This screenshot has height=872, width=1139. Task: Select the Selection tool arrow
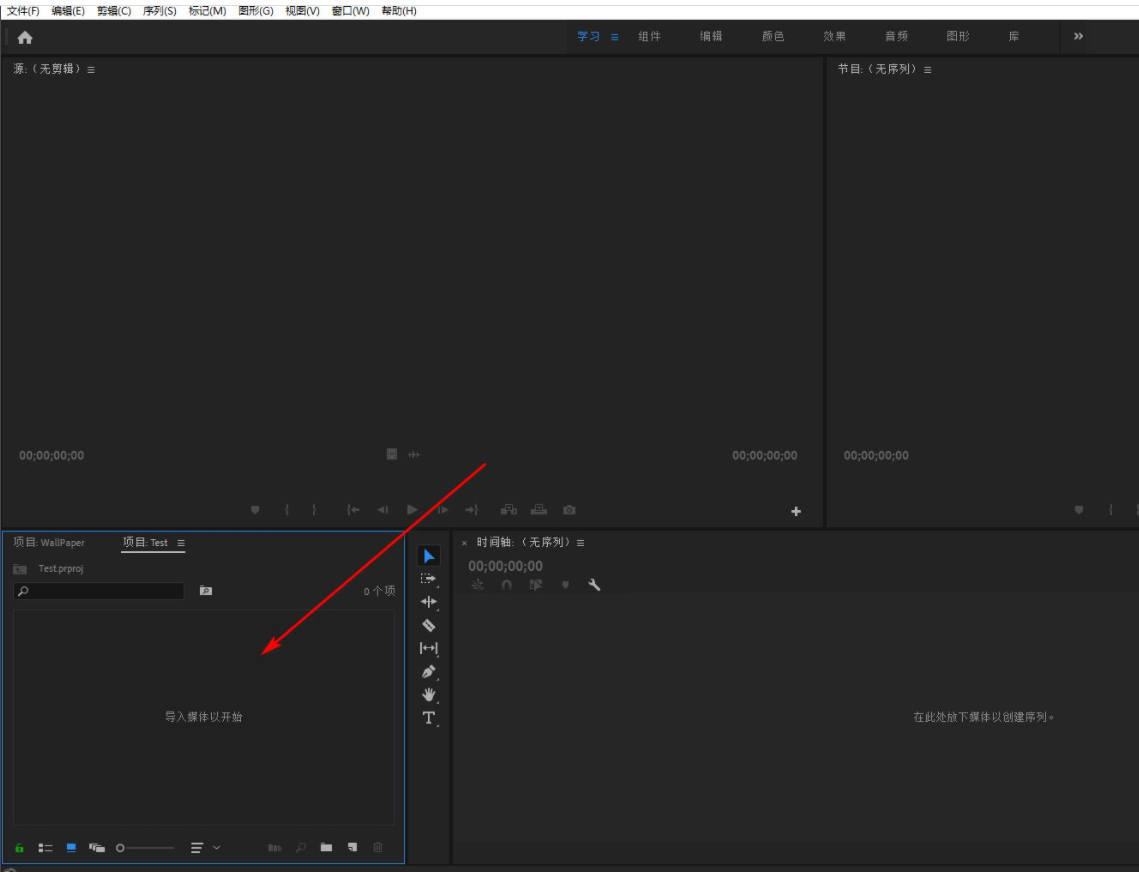pyautogui.click(x=429, y=556)
